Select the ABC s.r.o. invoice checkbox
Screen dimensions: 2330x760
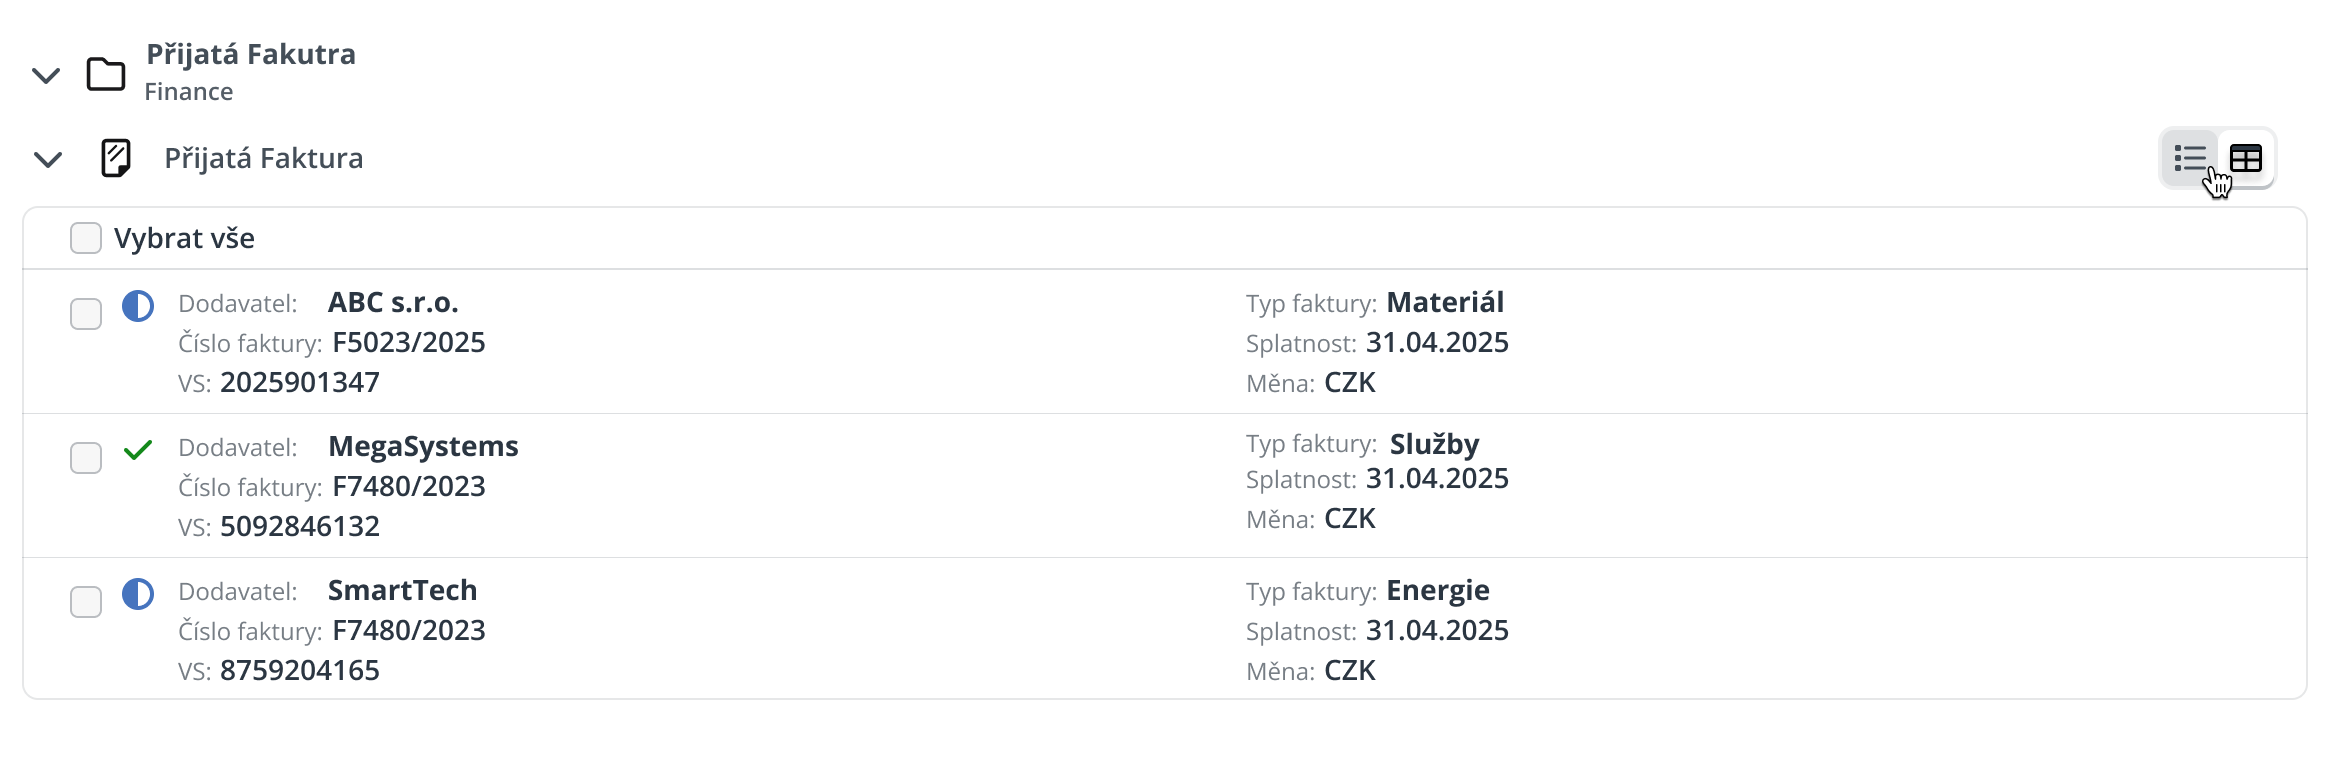click(86, 314)
